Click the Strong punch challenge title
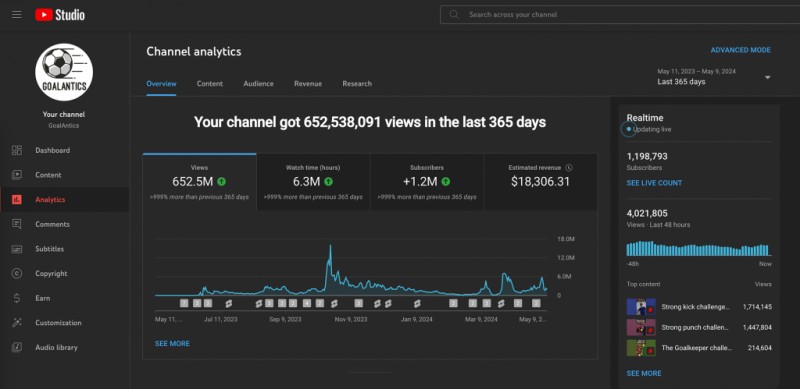 (x=695, y=327)
